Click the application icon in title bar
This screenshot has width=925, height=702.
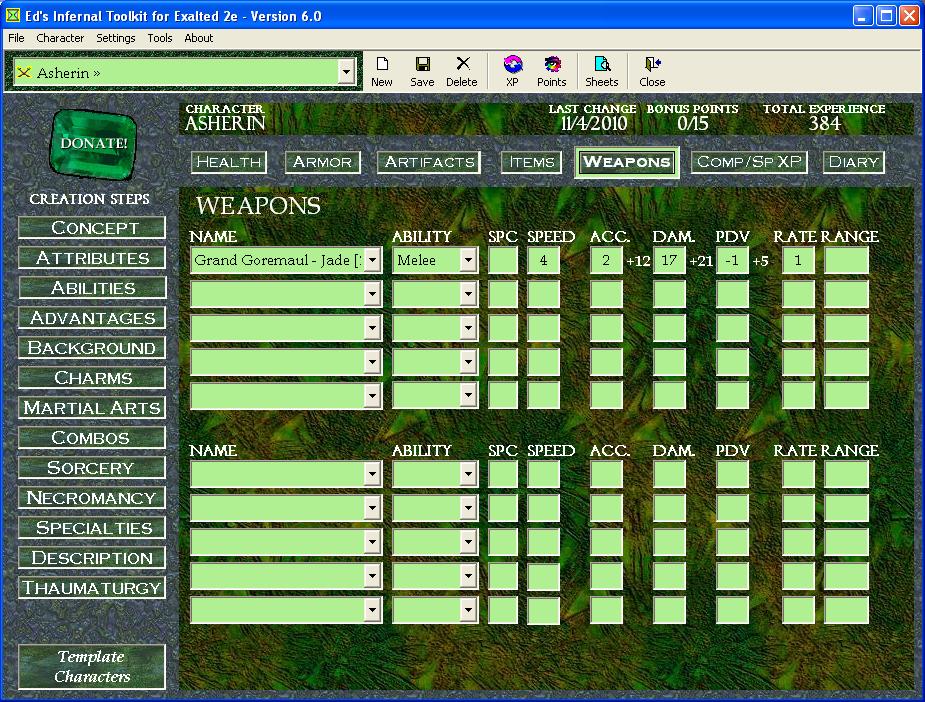(x=12, y=15)
